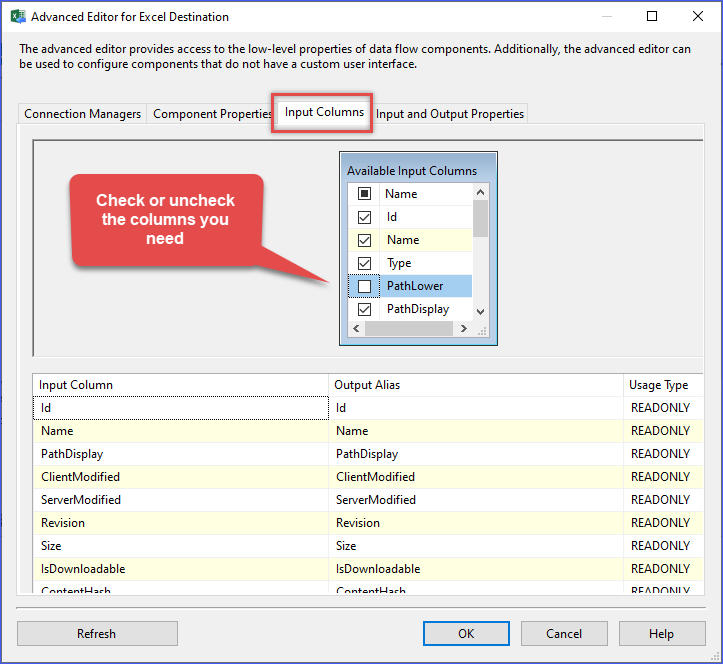Viewport: 723px width, 664px height.
Task: Click the horizontal scrollbar thumb in the column list
Action: pyautogui.click(x=409, y=328)
